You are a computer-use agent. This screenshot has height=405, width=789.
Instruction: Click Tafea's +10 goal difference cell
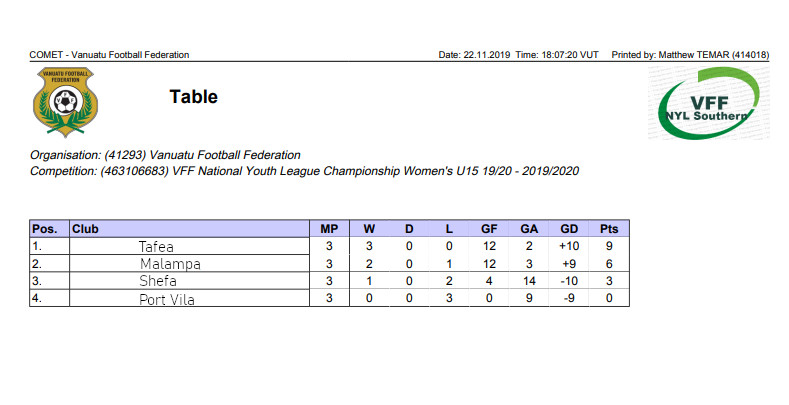pos(569,246)
